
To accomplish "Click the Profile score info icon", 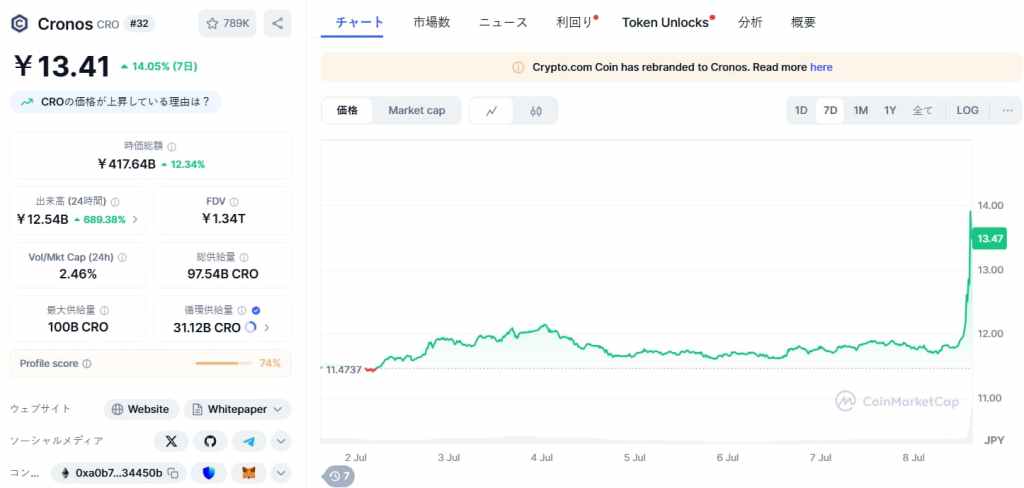I will [x=87, y=363].
